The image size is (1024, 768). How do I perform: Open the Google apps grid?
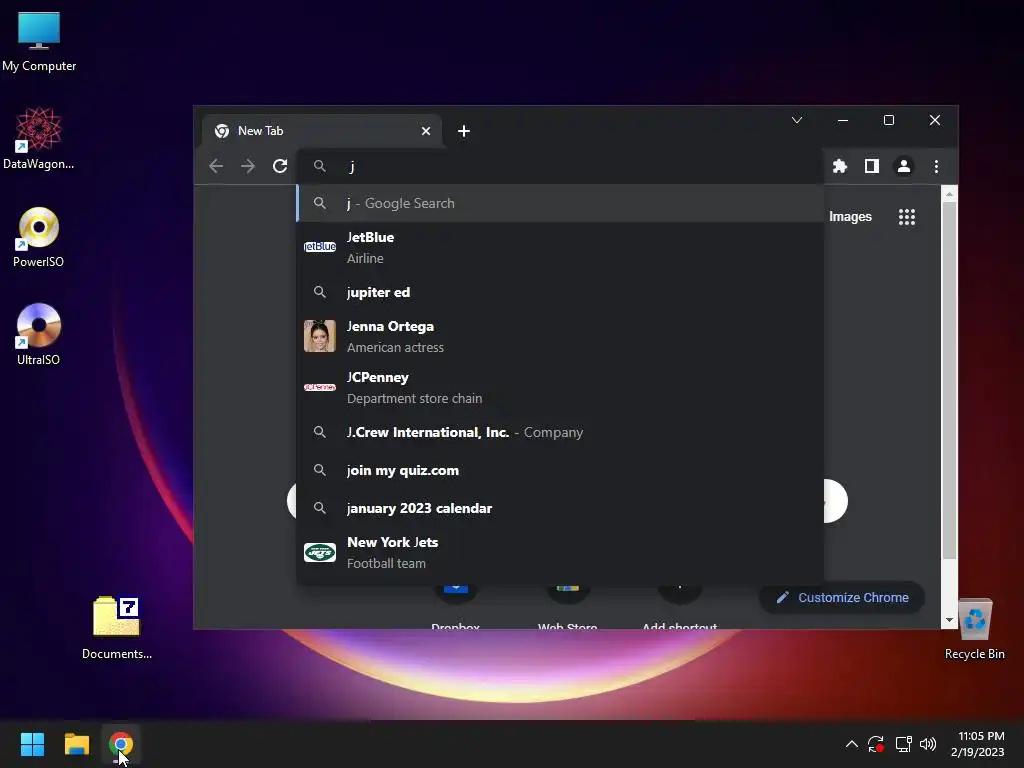[x=907, y=217]
